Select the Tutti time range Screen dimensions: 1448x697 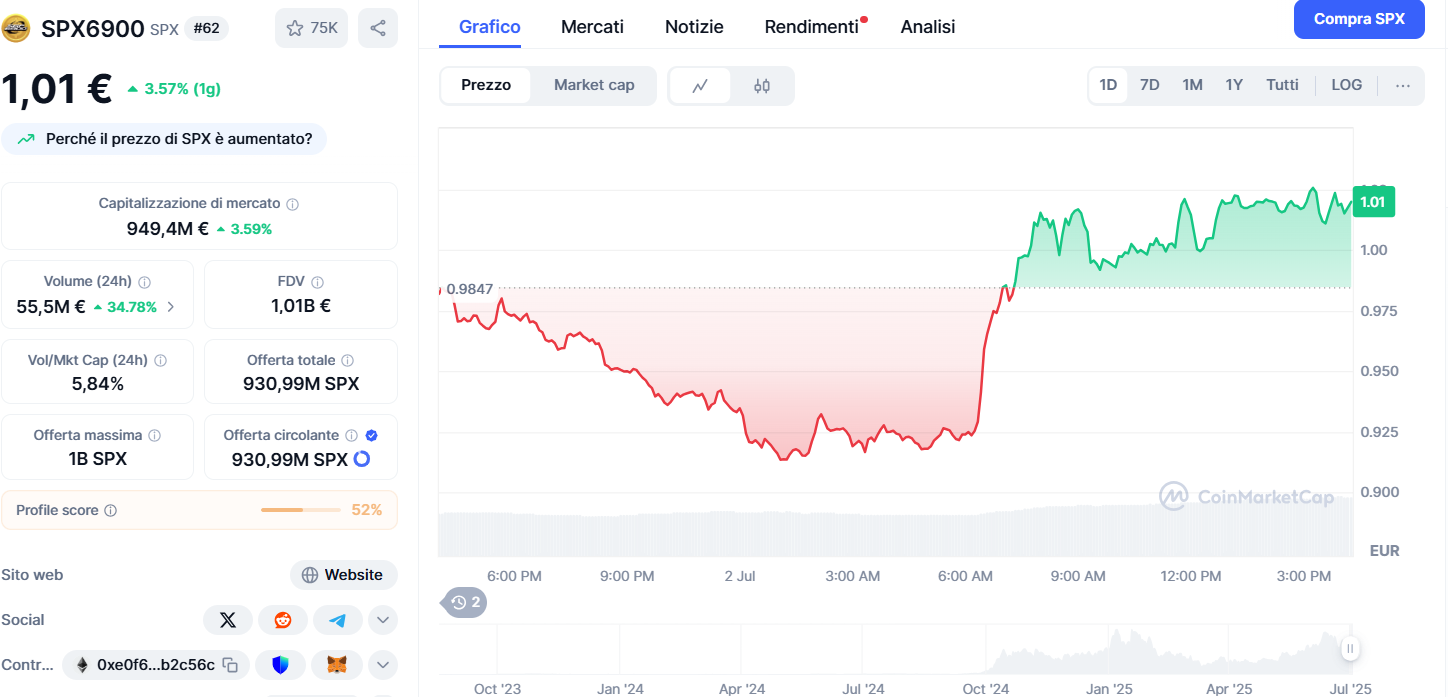(x=1282, y=85)
